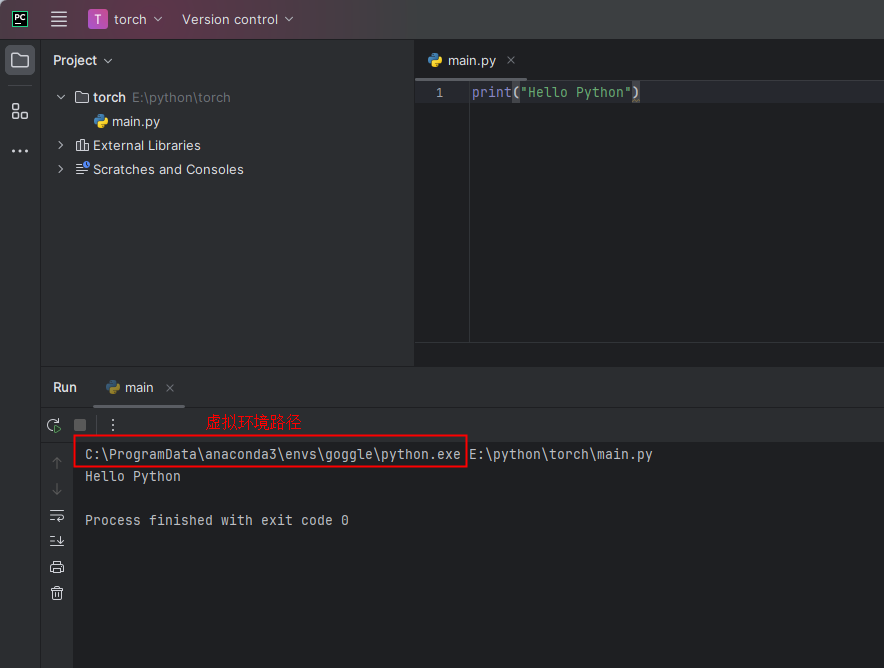Expand the External Libraries node
Image resolution: width=884 pixels, height=668 pixels.
tap(61, 145)
